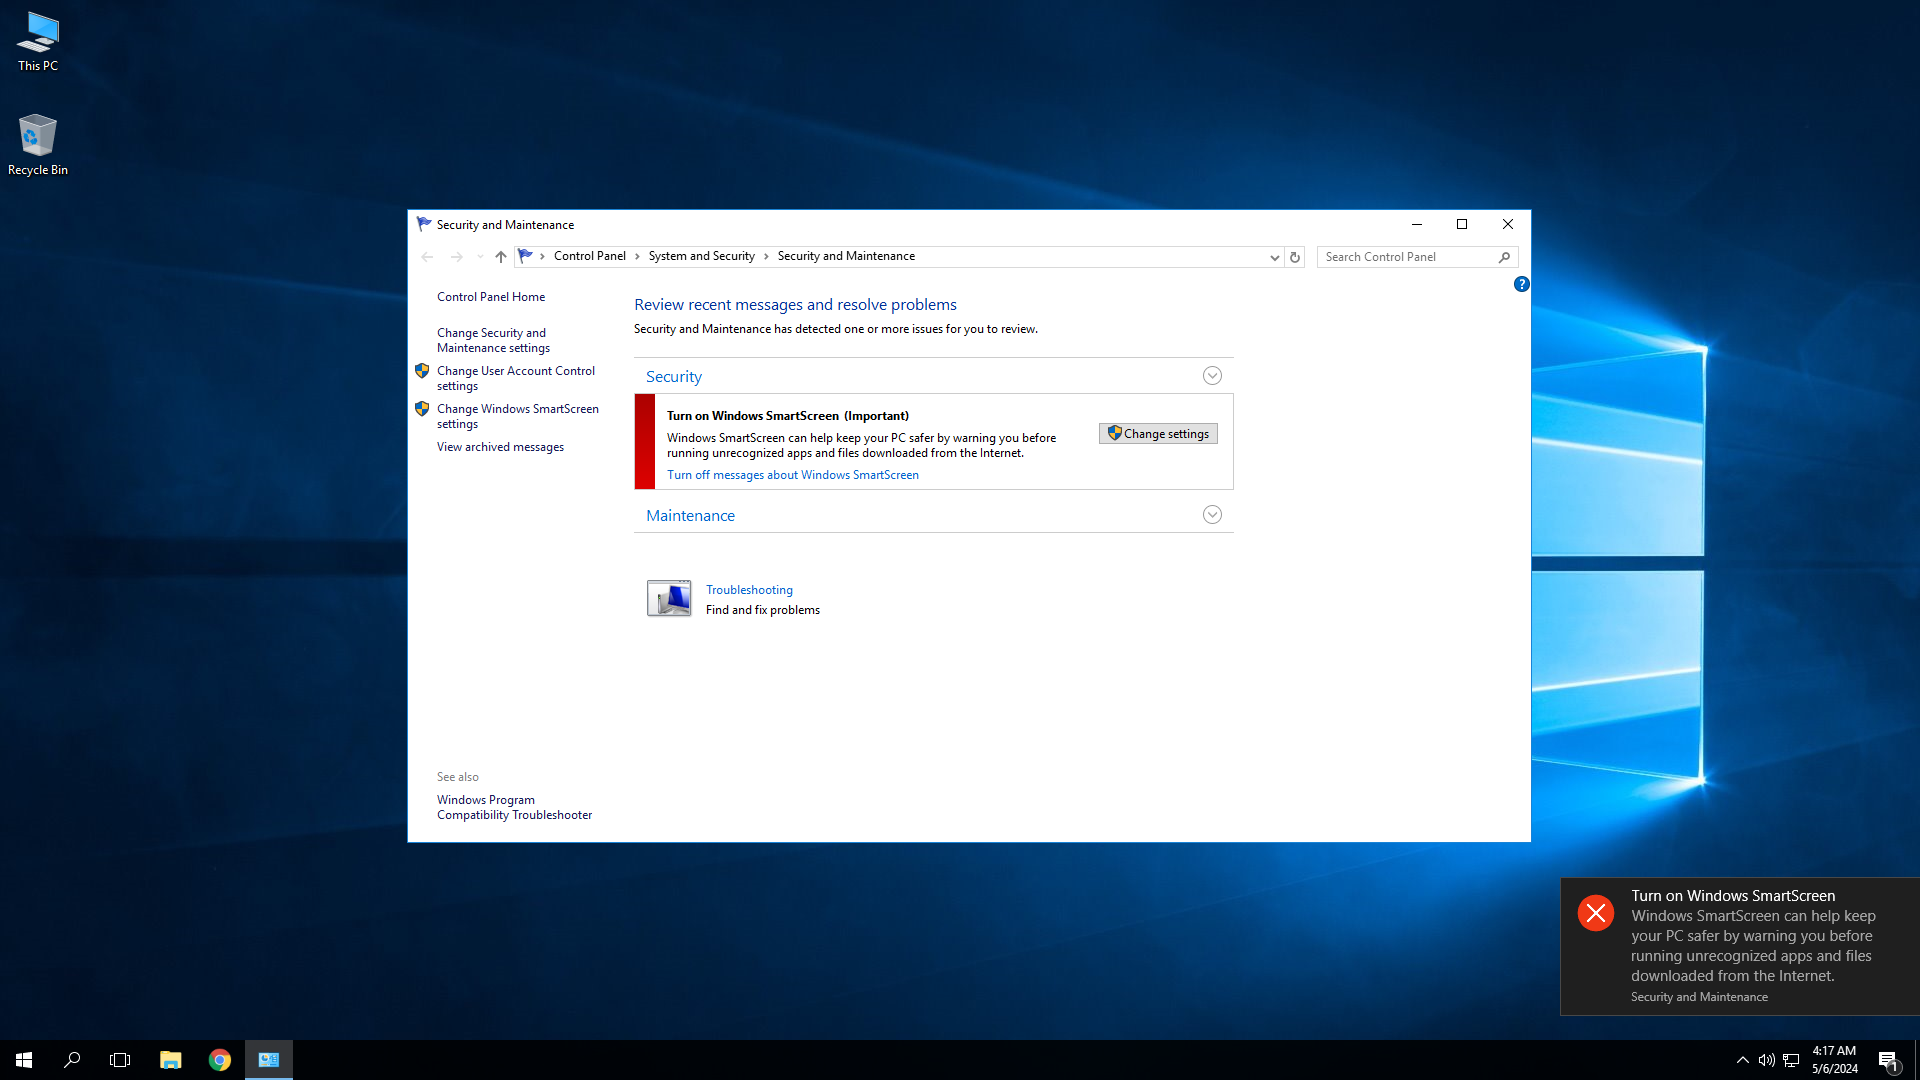Open This PC desktop icon
This screenshot has height=1080, width=1920.
tap(38, 42)
